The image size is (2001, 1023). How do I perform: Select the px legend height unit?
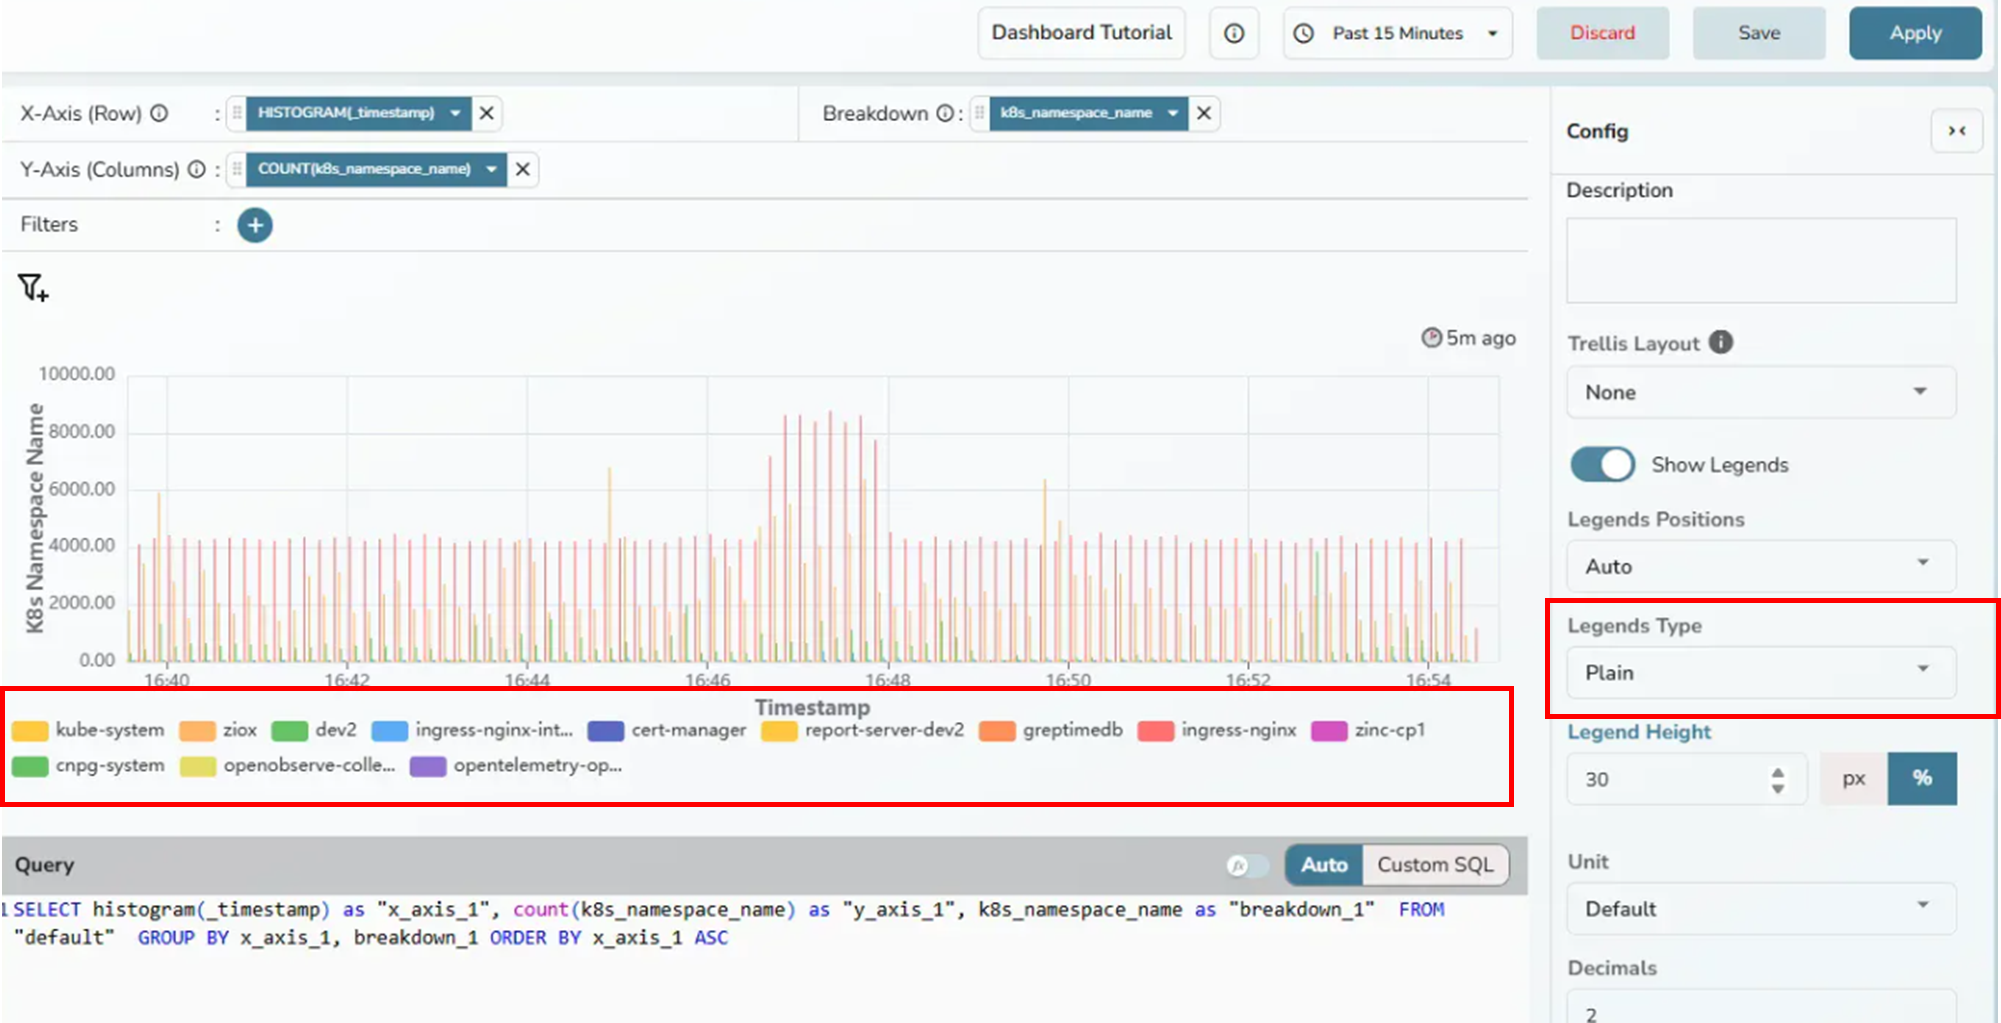(x=1853, y=779)
